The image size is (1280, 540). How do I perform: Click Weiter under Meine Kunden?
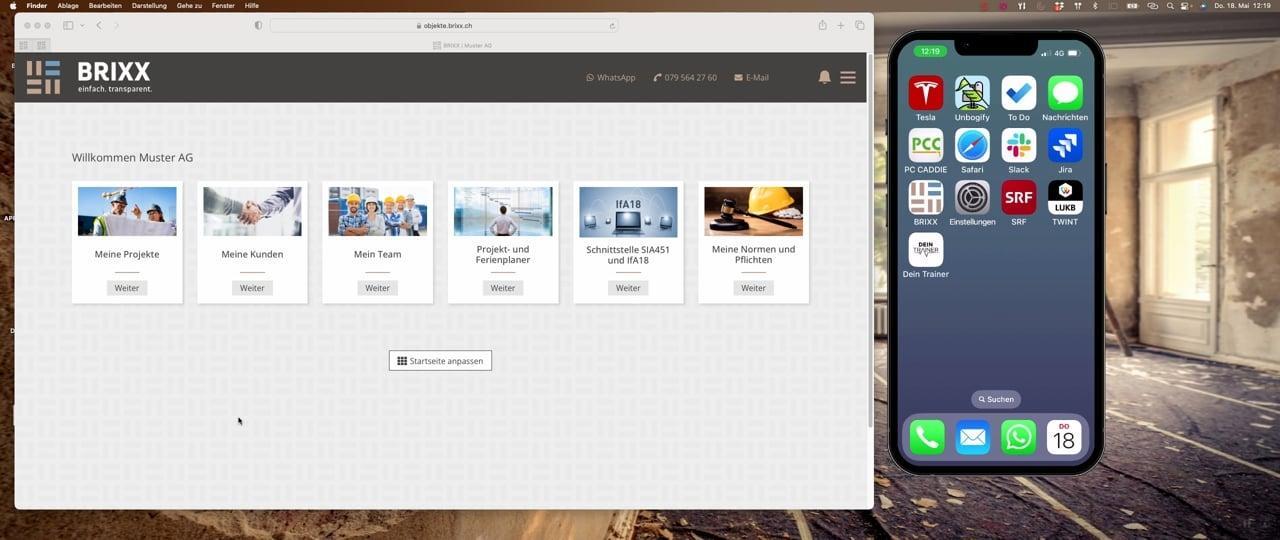(252, 288)
